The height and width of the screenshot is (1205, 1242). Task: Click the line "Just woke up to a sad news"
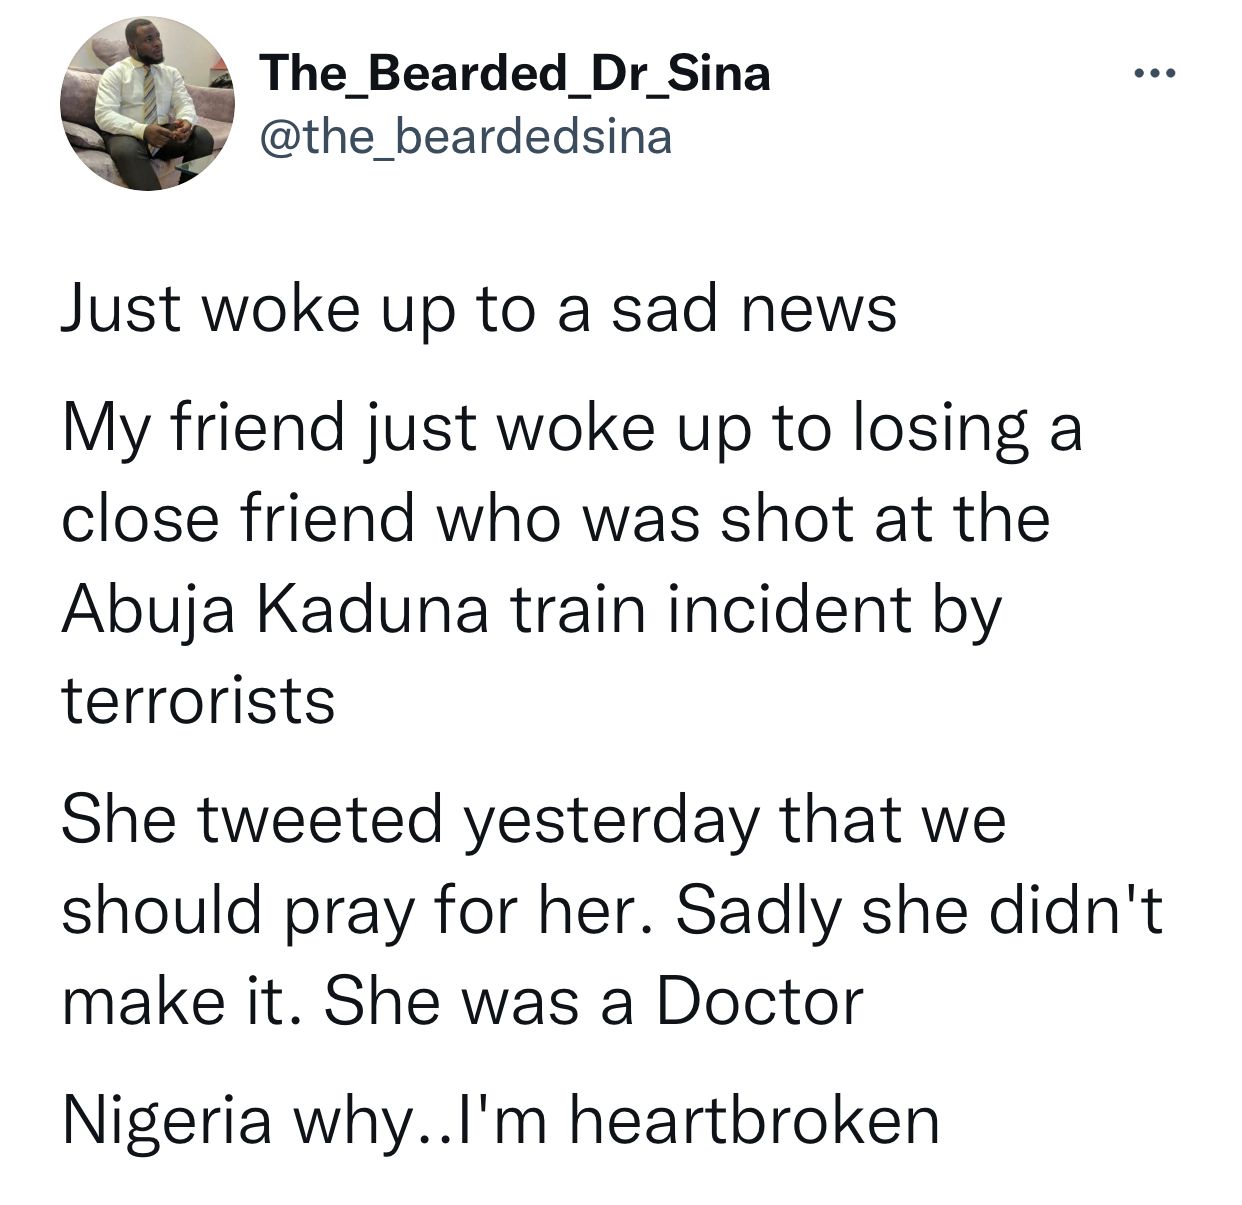coord(479,308)
